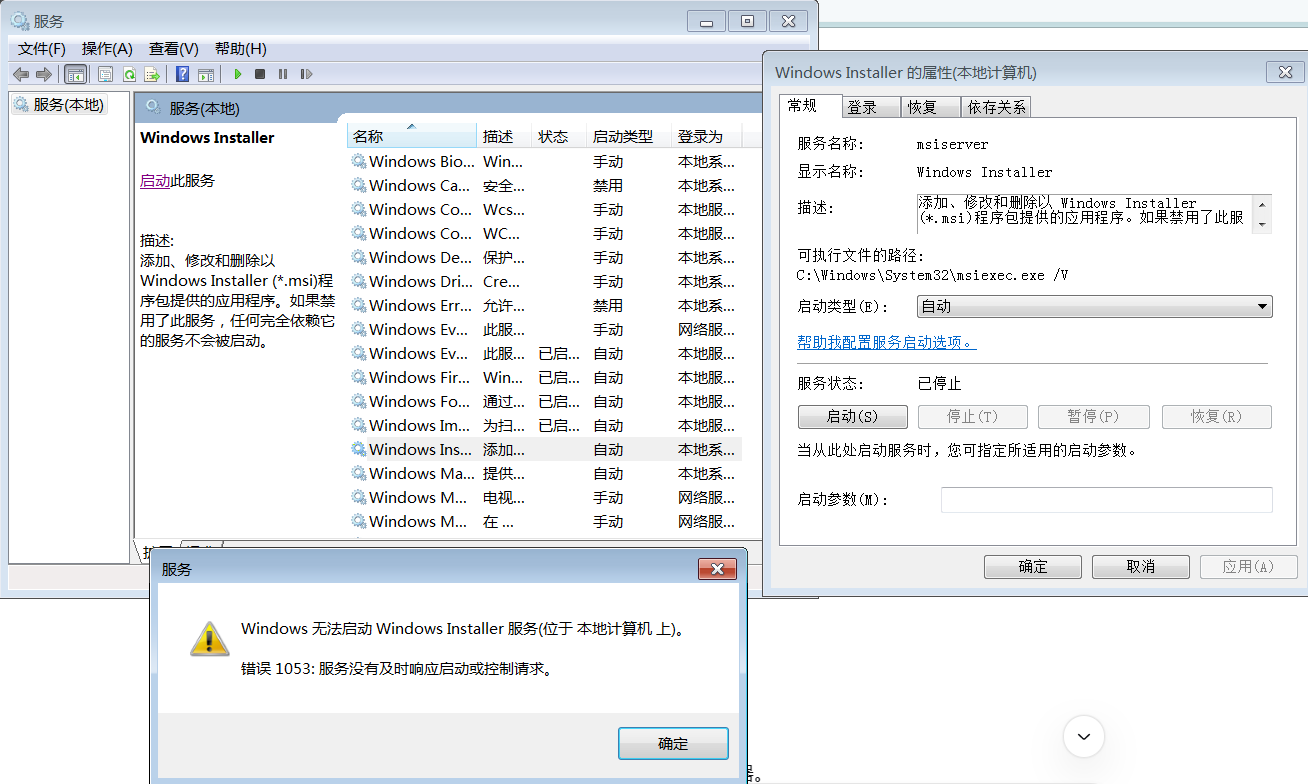This screenshot has width=1308, height=784.
Task: Open the 启动类型 dropdown set to 自动
Action: point(1094,307)
